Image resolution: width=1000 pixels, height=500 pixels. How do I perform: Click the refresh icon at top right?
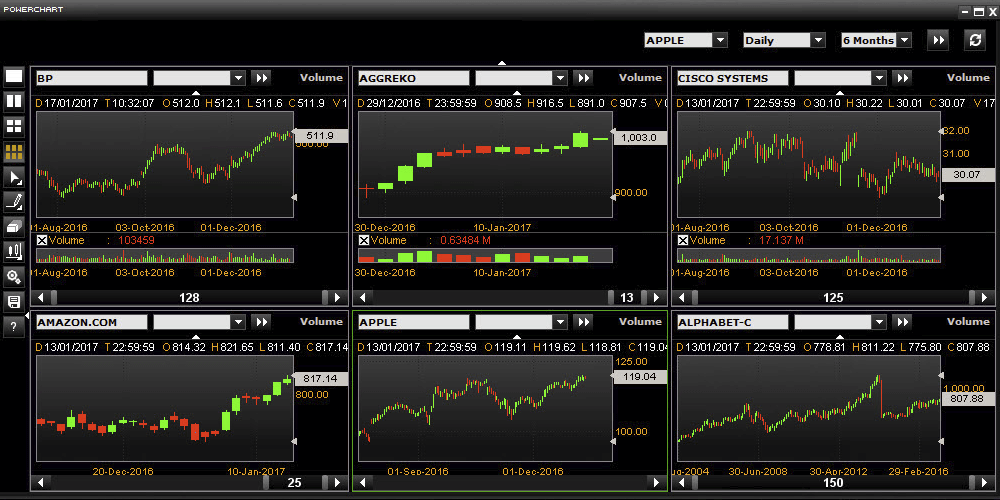coord(974,40)
